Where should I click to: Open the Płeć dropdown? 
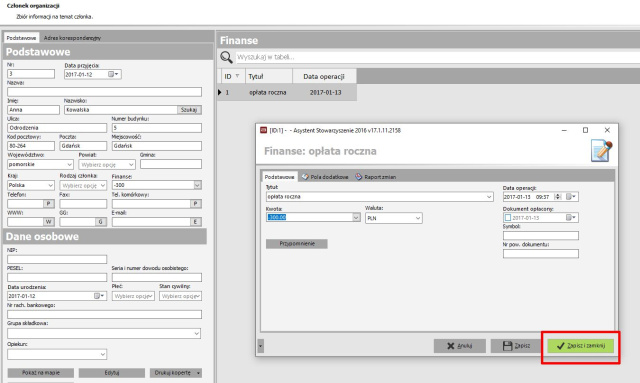pos(151,296)
